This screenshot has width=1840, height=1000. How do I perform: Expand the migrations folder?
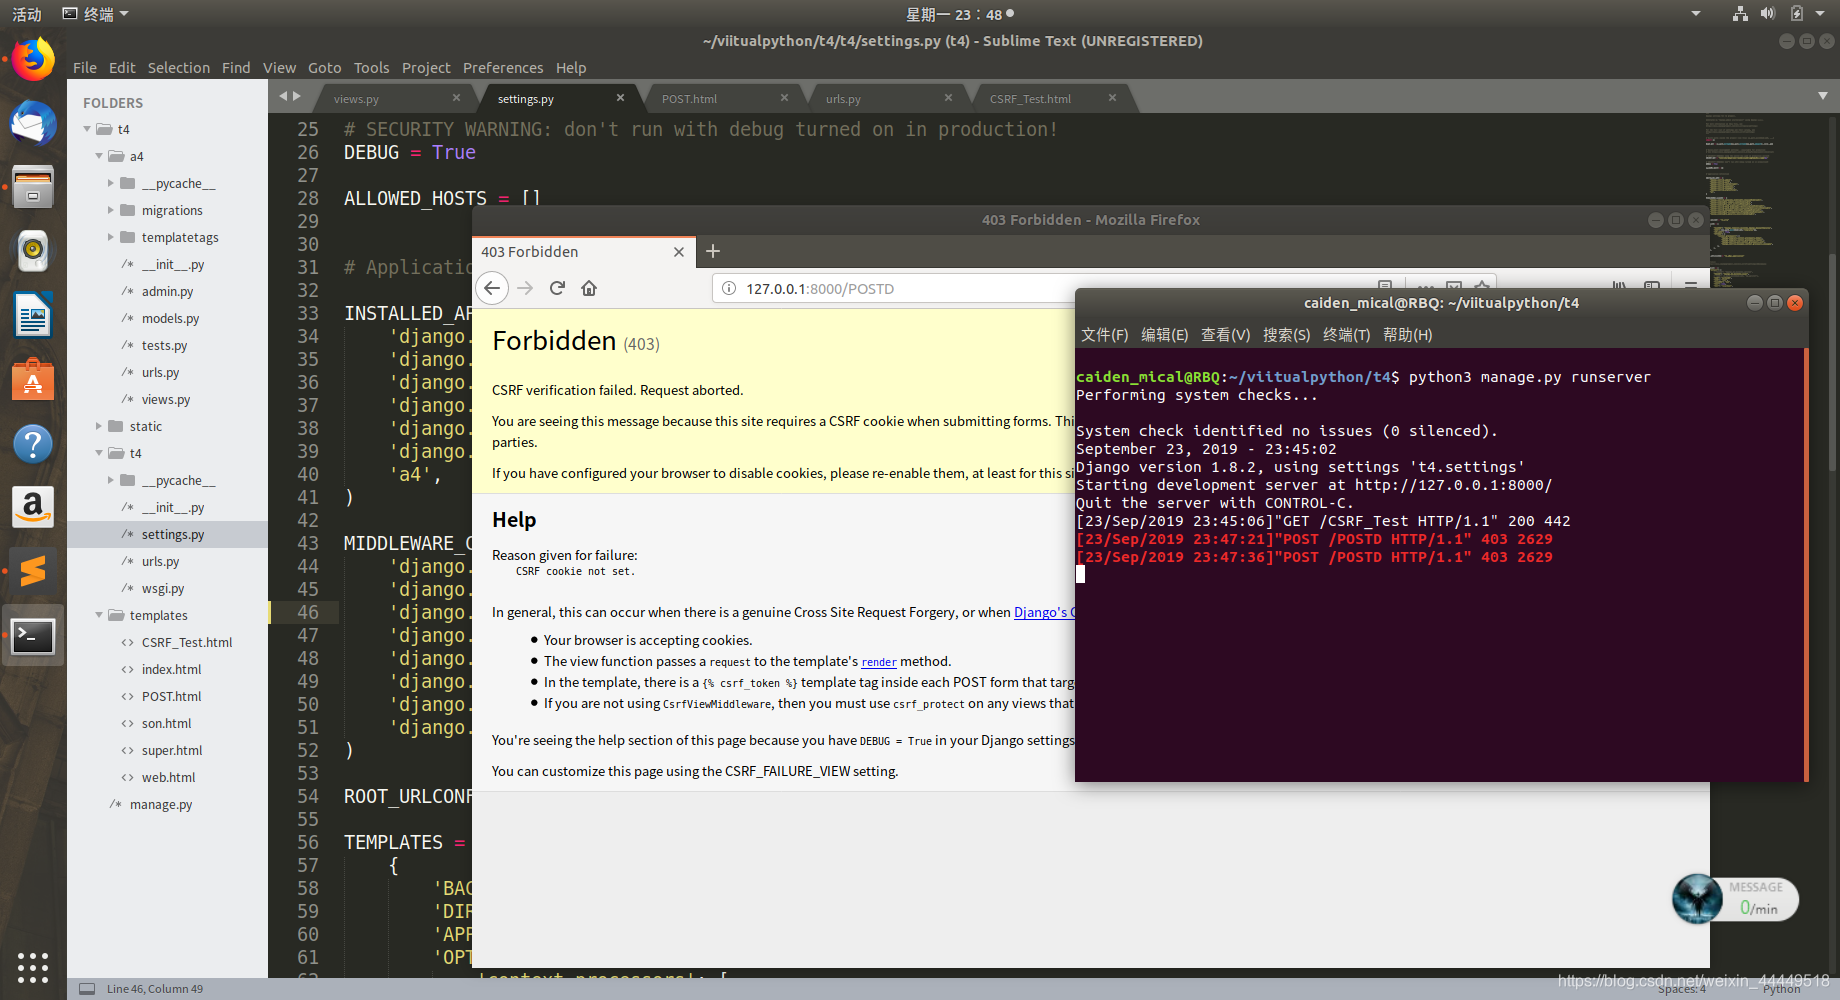[111, 210]
